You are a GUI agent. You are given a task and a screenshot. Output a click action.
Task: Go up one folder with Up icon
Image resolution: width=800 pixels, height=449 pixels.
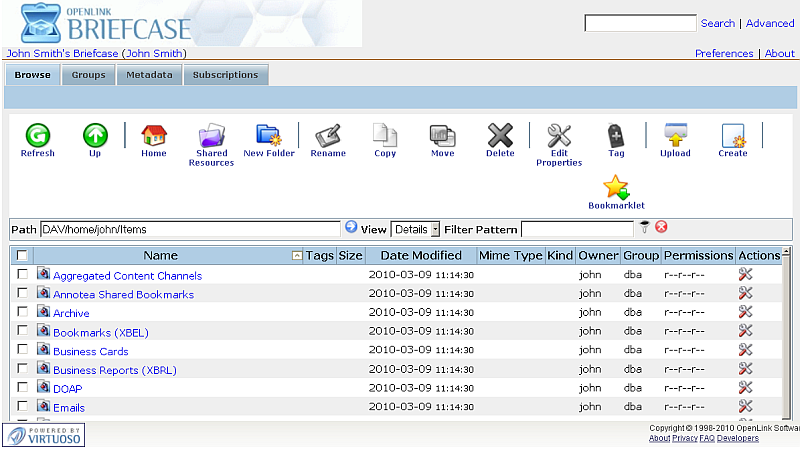(x=95, y=136)
